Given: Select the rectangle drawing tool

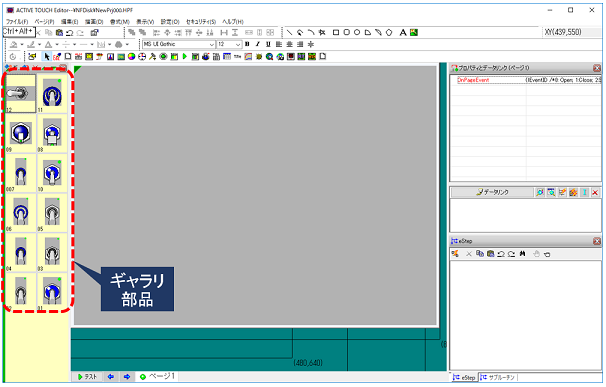Looking at the screenshot, I should 336,33.
